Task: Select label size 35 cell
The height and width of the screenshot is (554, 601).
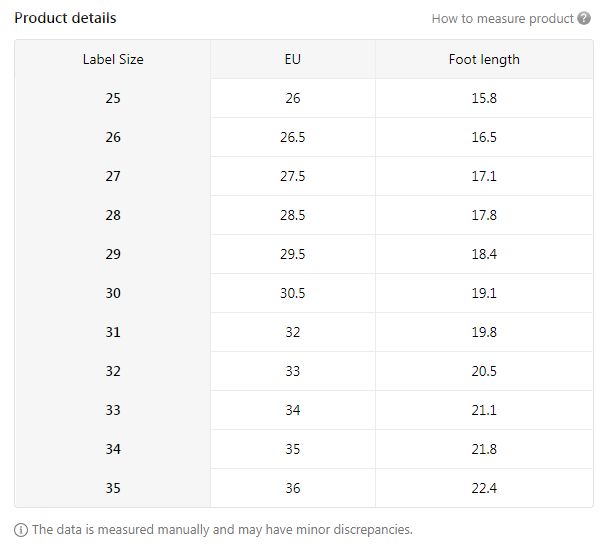Action: click(x=113, y=488)
